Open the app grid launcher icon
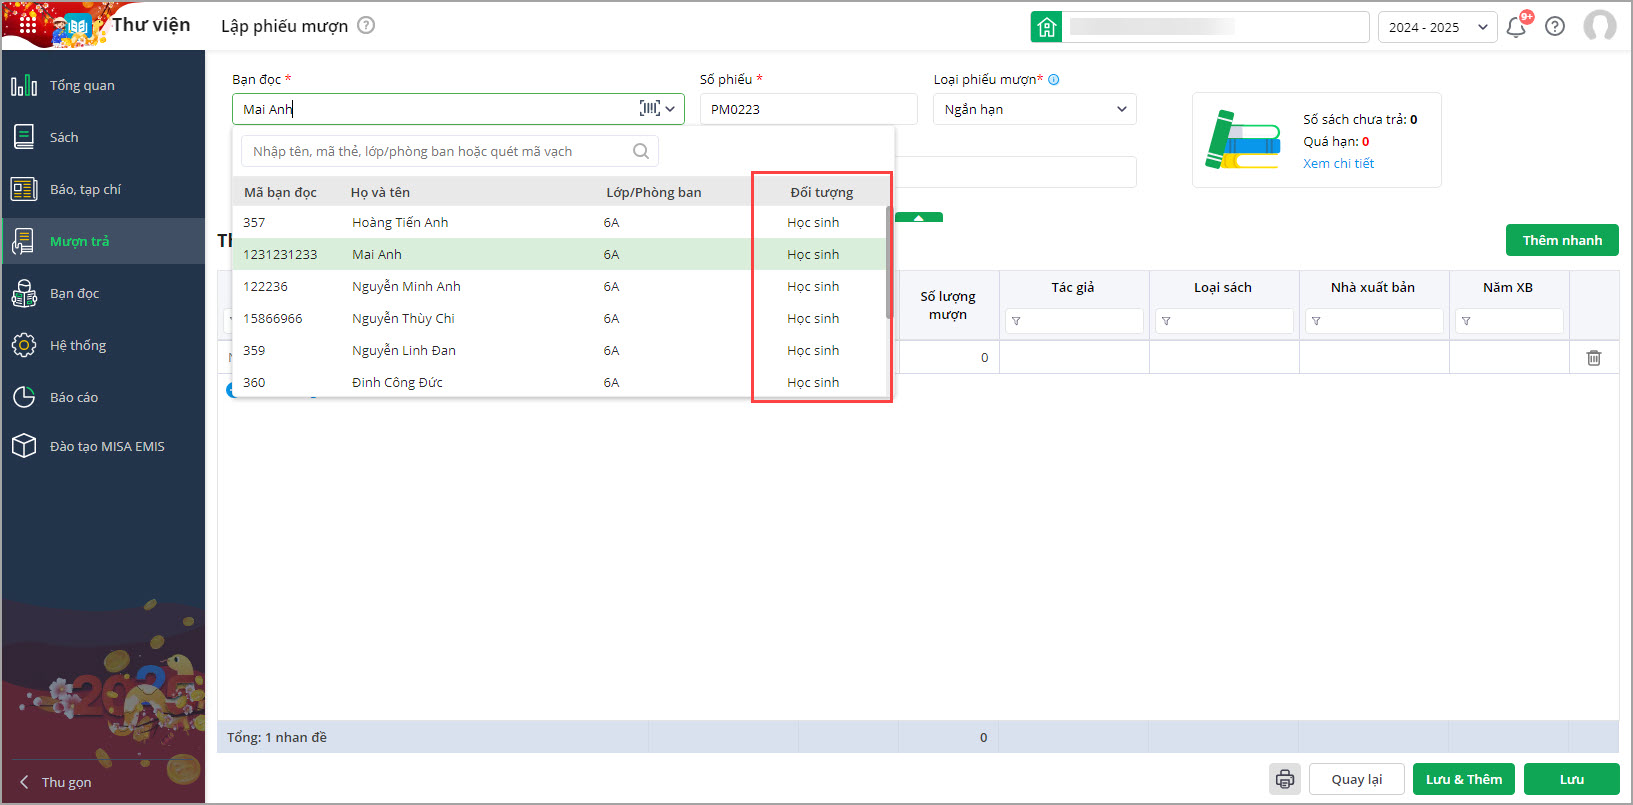Viewport: 1633px width, 805px height. pyautogui.click(x=28, y=24)
